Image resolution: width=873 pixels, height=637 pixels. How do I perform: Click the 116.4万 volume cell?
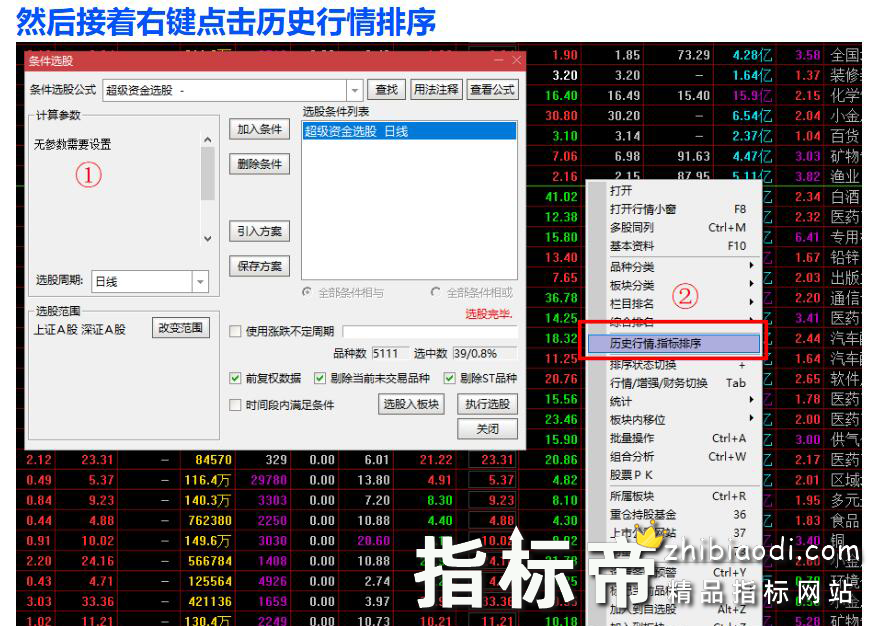pos(207,480)
